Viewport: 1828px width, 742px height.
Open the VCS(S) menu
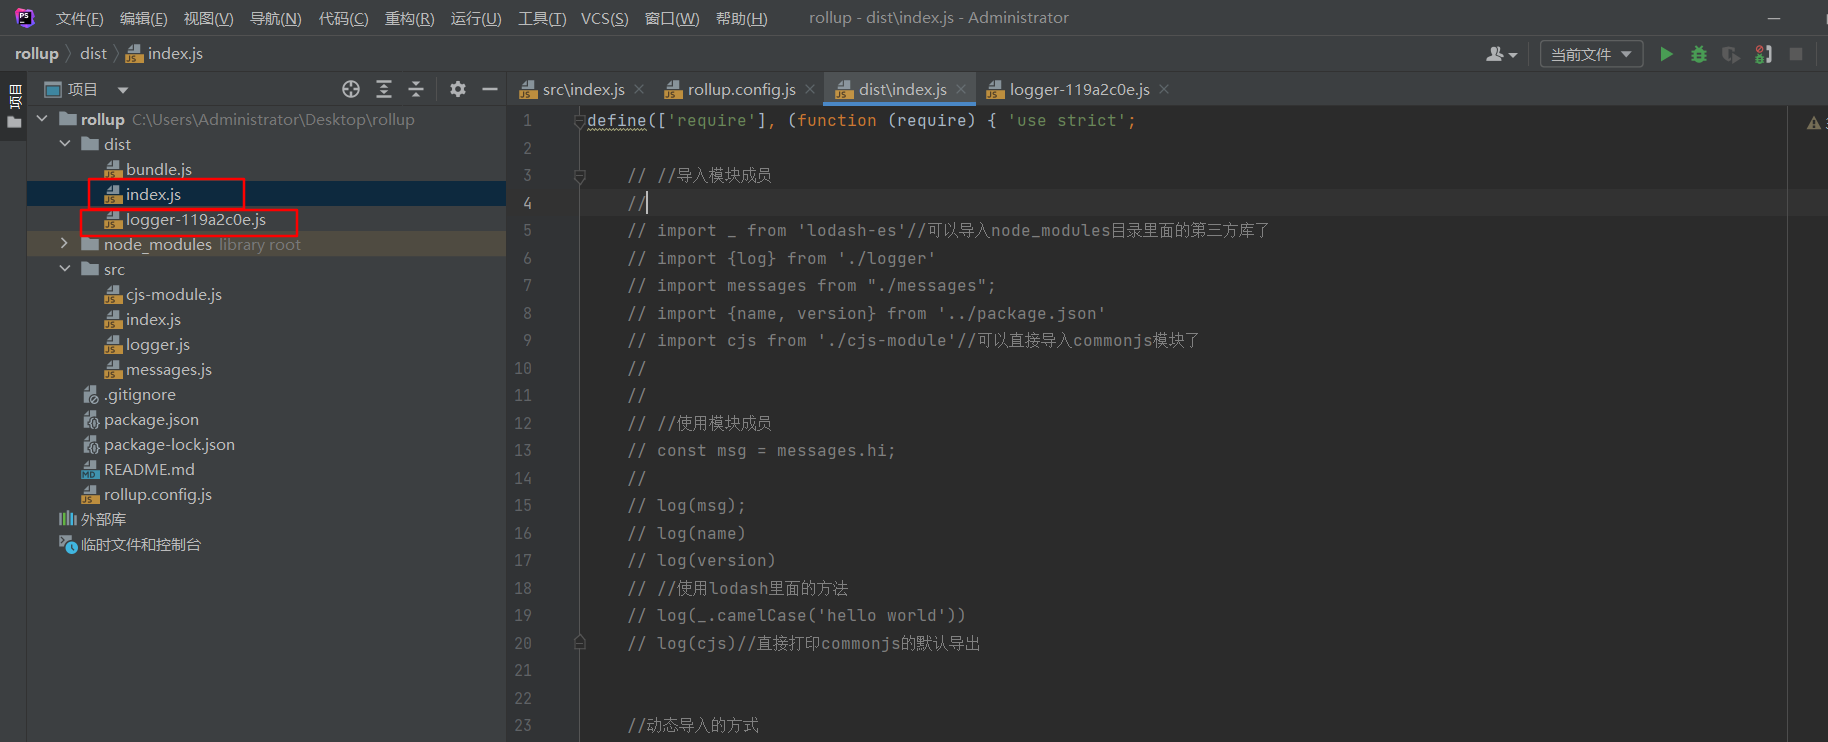(x=604, y=18)
